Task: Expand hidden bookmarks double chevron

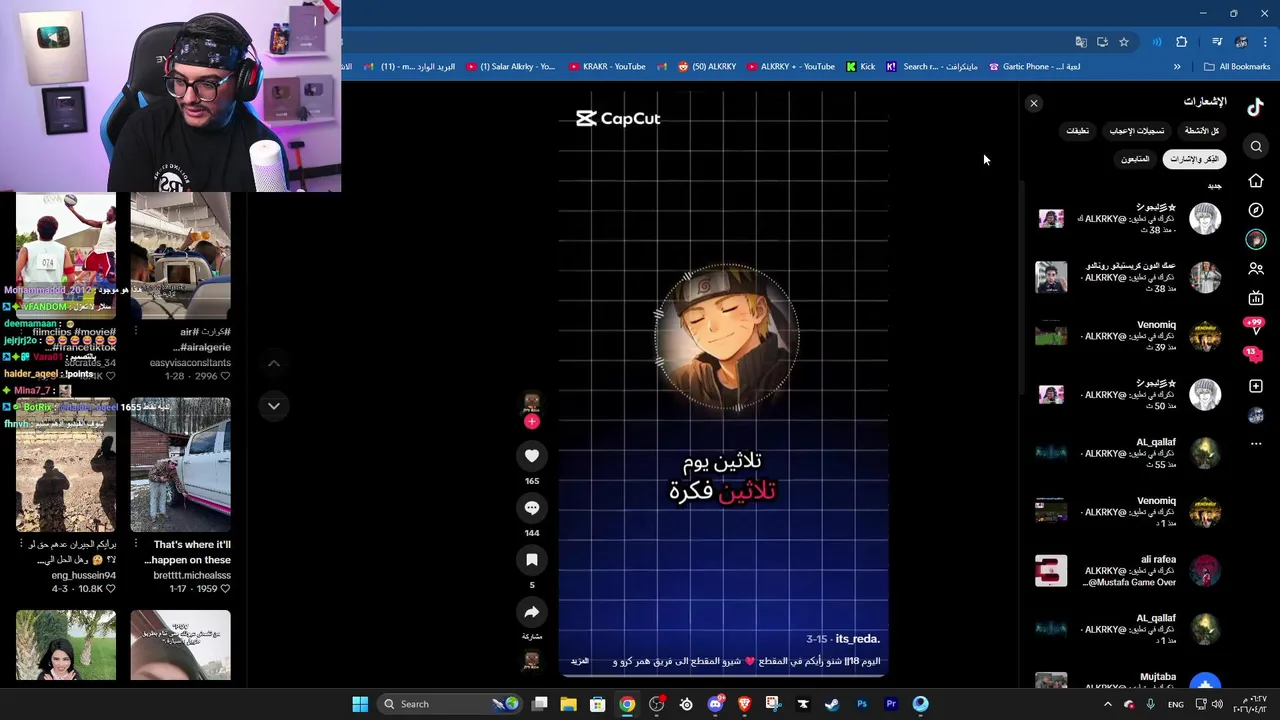Action: tap(1177, 67)
